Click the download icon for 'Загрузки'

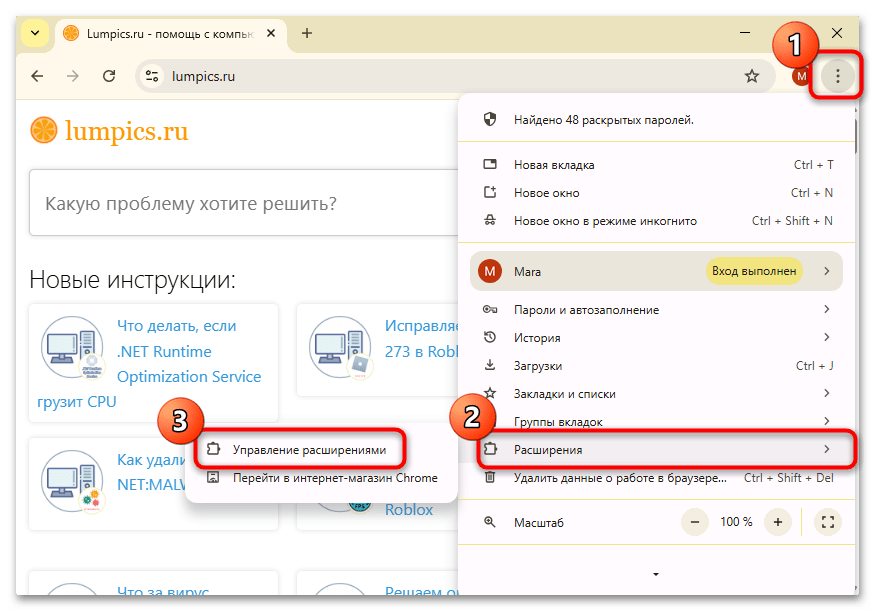coord(489,365)
